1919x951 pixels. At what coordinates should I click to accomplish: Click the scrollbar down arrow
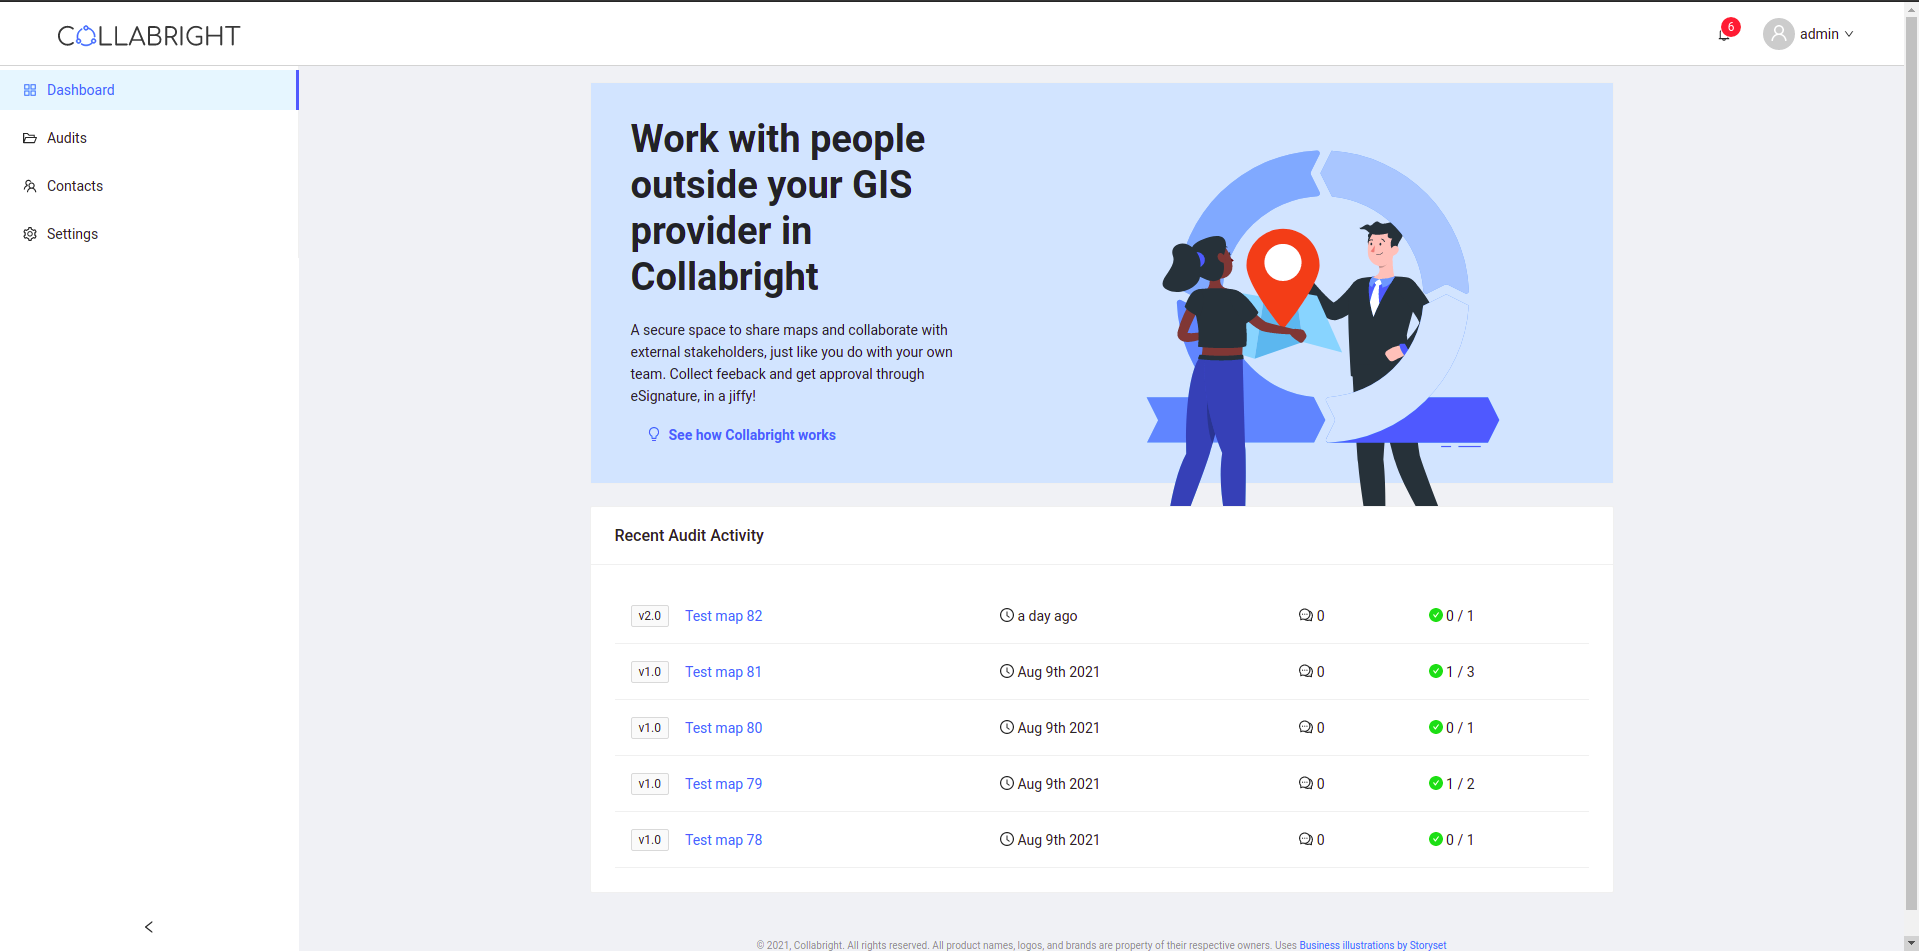click(1911, 943)
